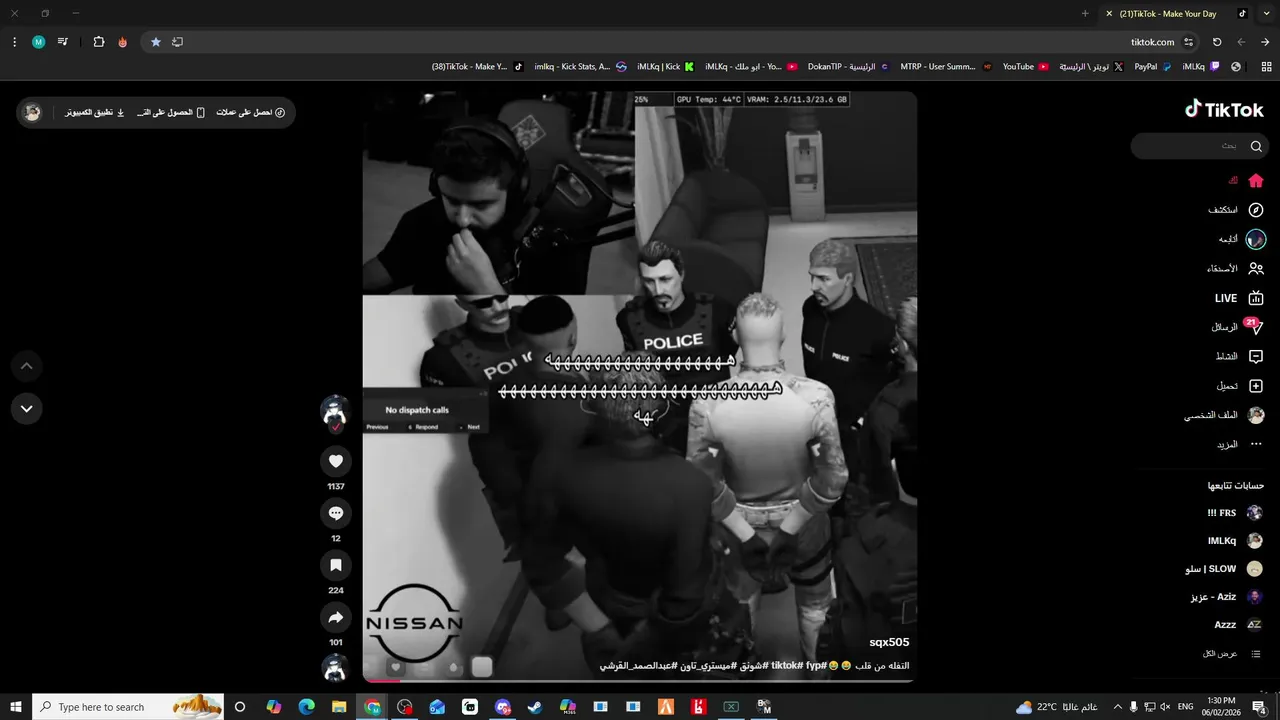Open MTRP - User Summ... bookmark

pyautogui.click(x=946, y=67)
